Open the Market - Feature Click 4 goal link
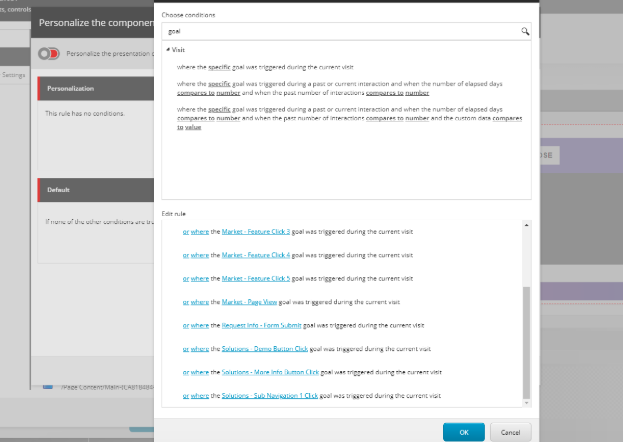Viewport: 624px width, 442px height. (256, 255)
